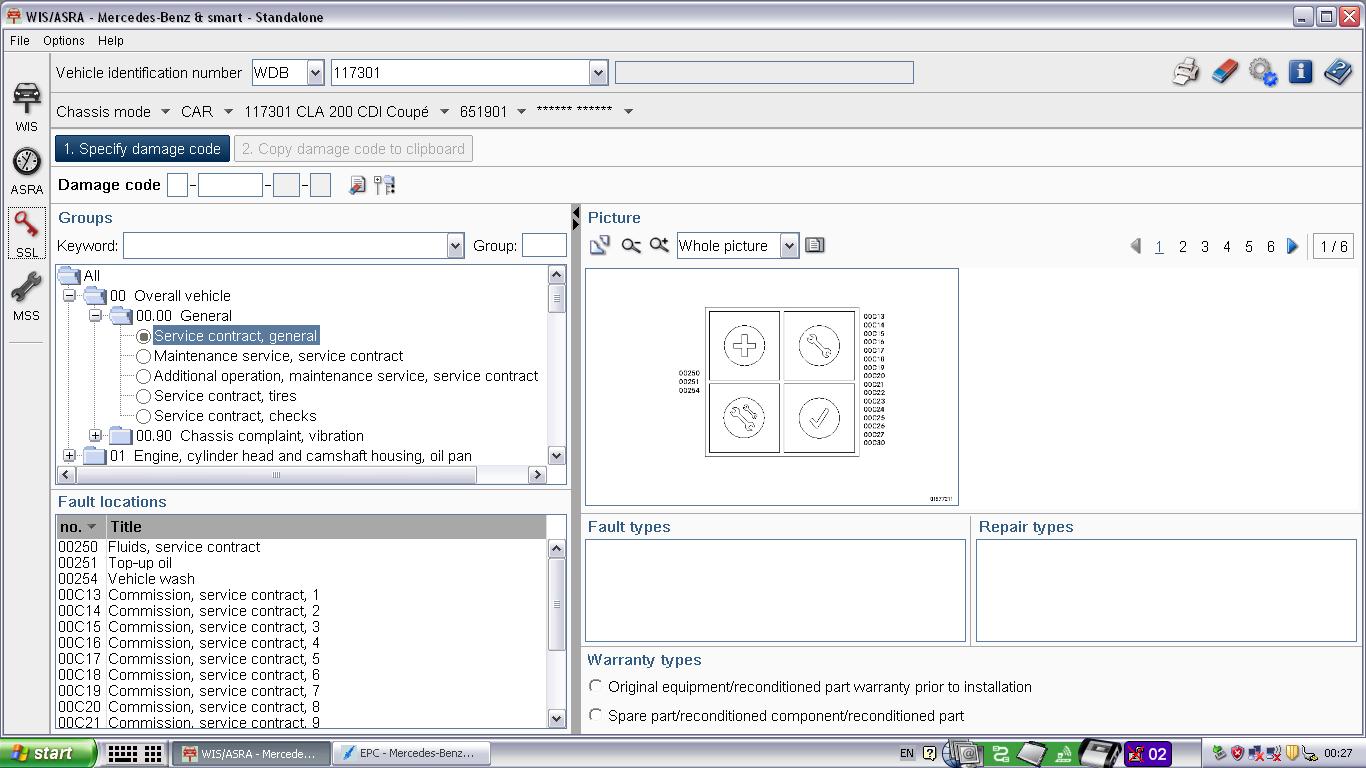Image resolution: width=1366 pixels, height=768 pixels.
Task: Click search damage code icon
Action: click(357, 185)
